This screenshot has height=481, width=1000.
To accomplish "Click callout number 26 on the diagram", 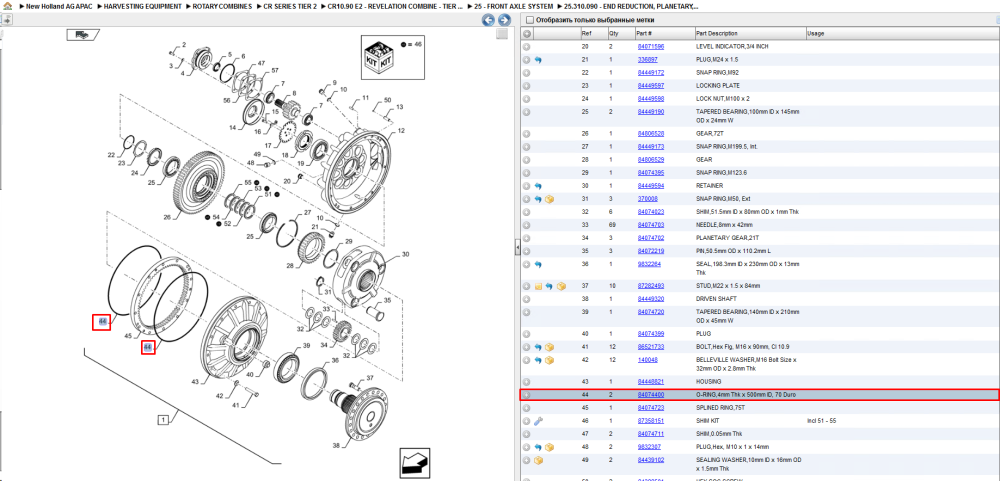I will [167, 217].
